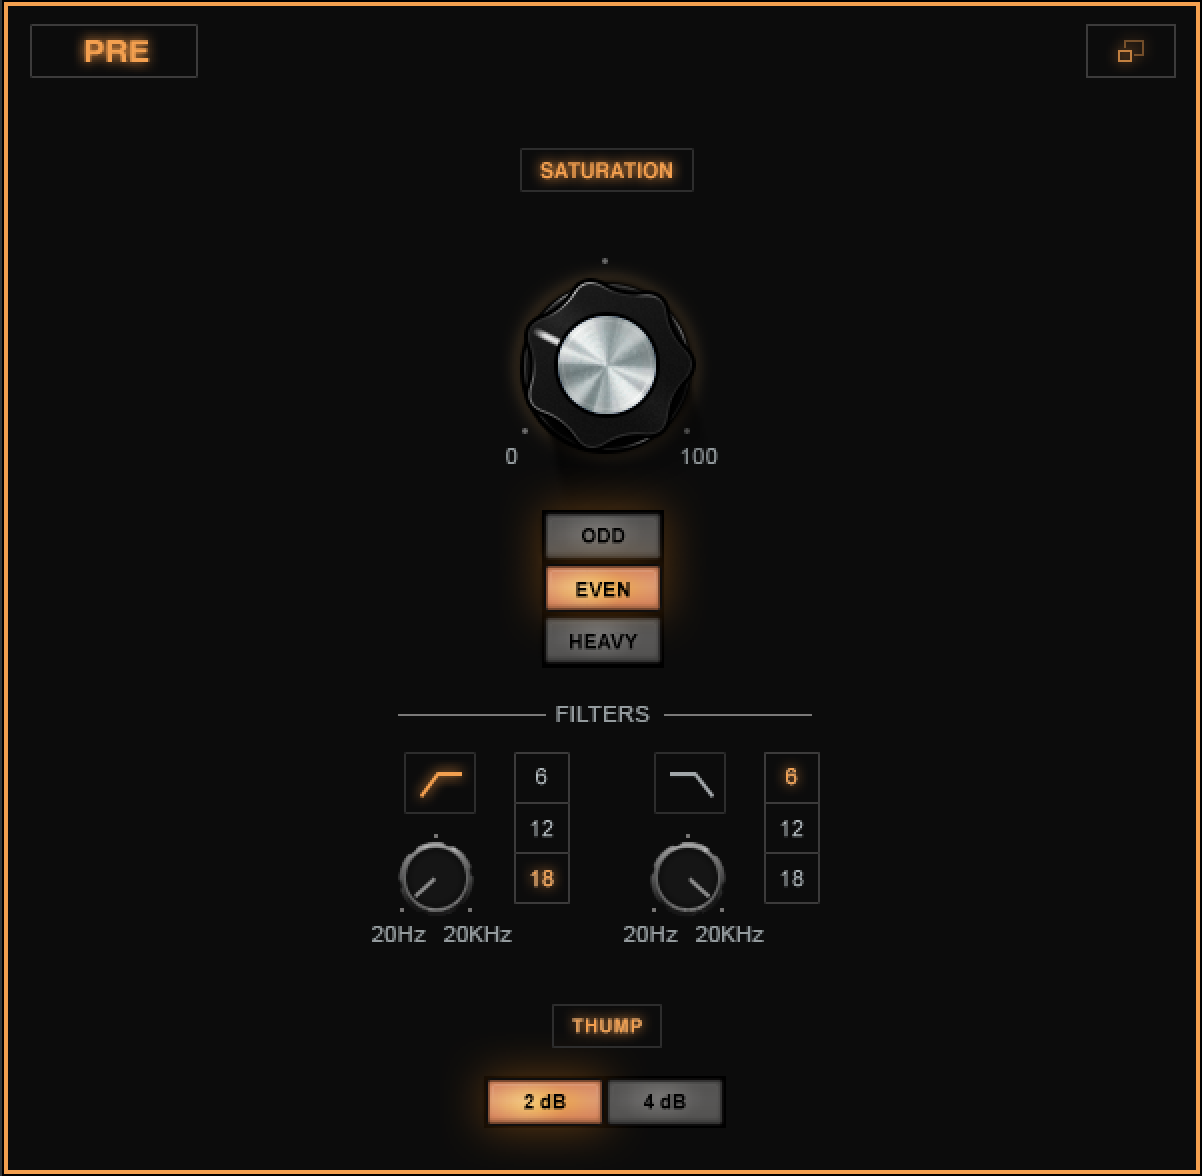
Task: Click the large saturation amount knob
Action: click(x=607, y=365)
